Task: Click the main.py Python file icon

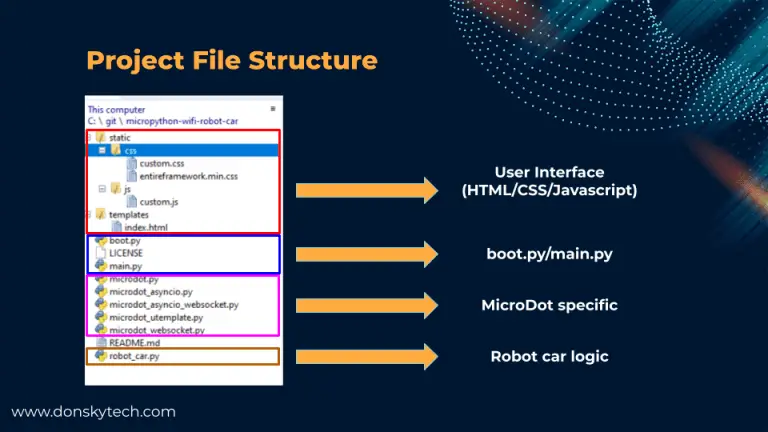Action: 100,267
